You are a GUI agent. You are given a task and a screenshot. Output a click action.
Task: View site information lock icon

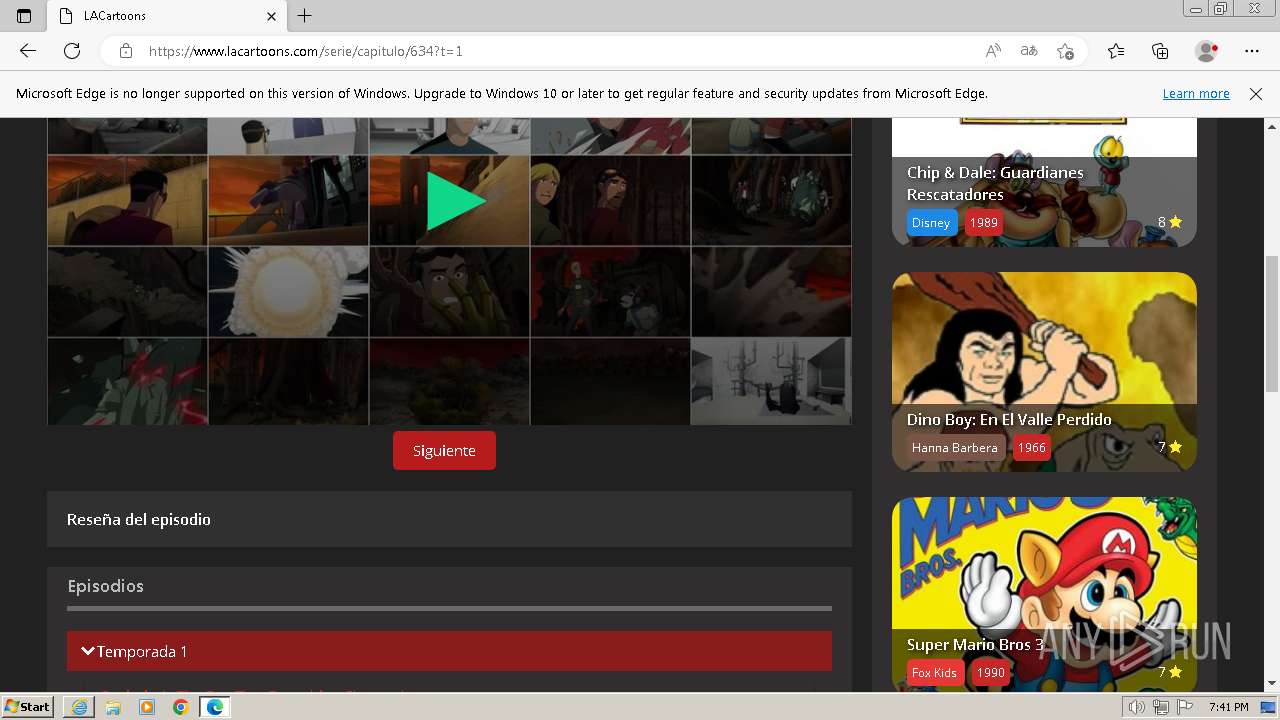pos(126,51)
